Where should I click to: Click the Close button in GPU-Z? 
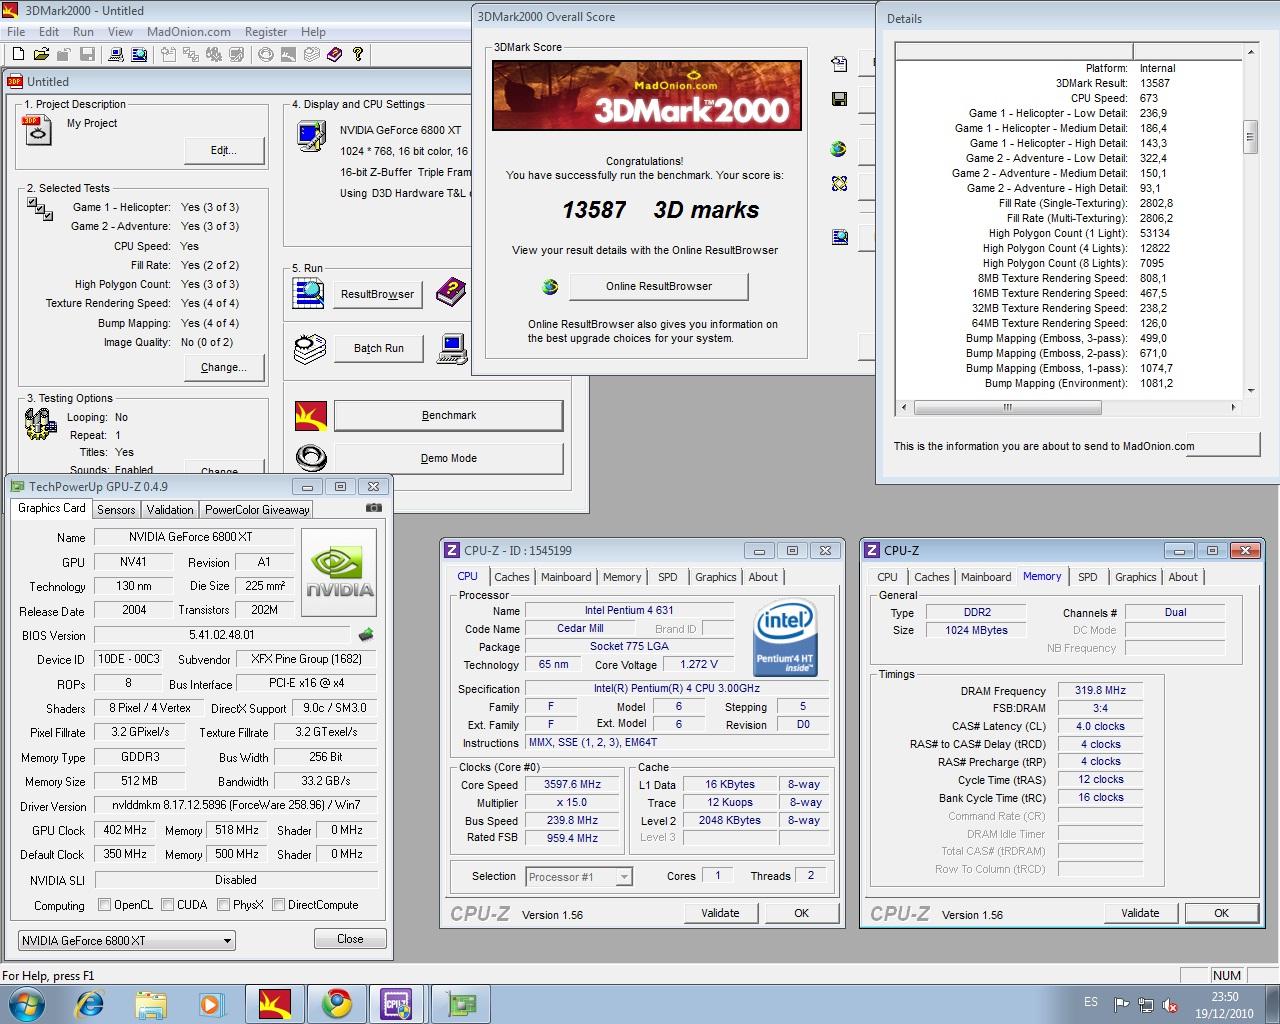(350, 939)
